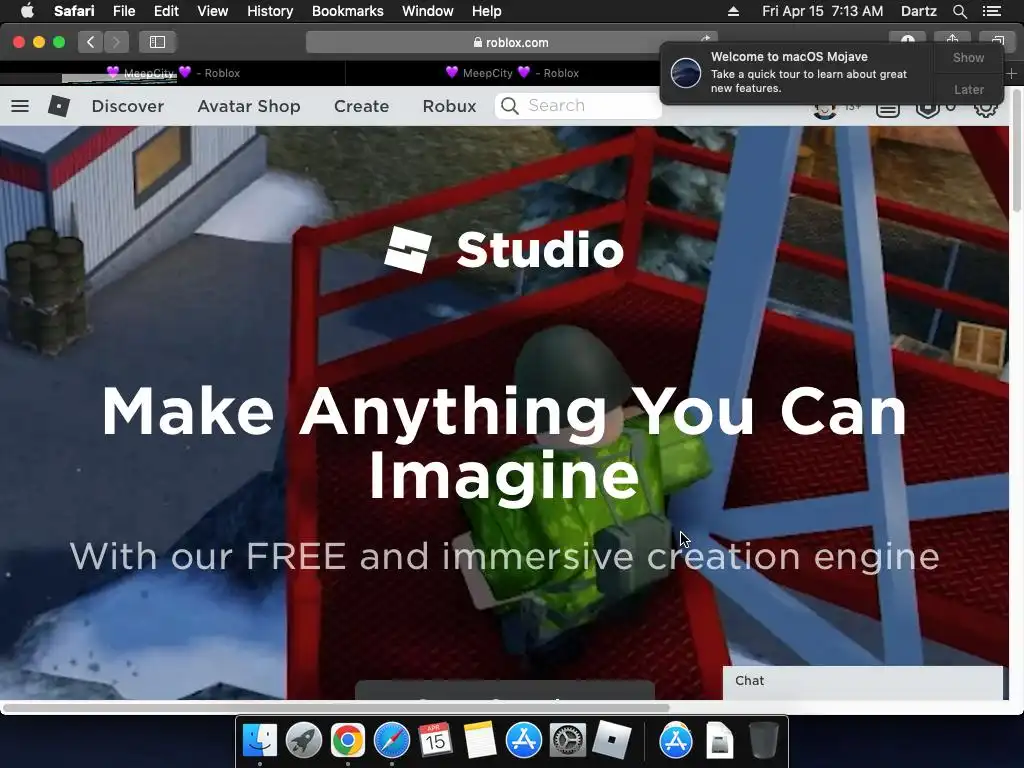The width and height of the screenshot is (1024, 768).
Task: Open Notification Center from the menu bar
Action: point(991,11)
